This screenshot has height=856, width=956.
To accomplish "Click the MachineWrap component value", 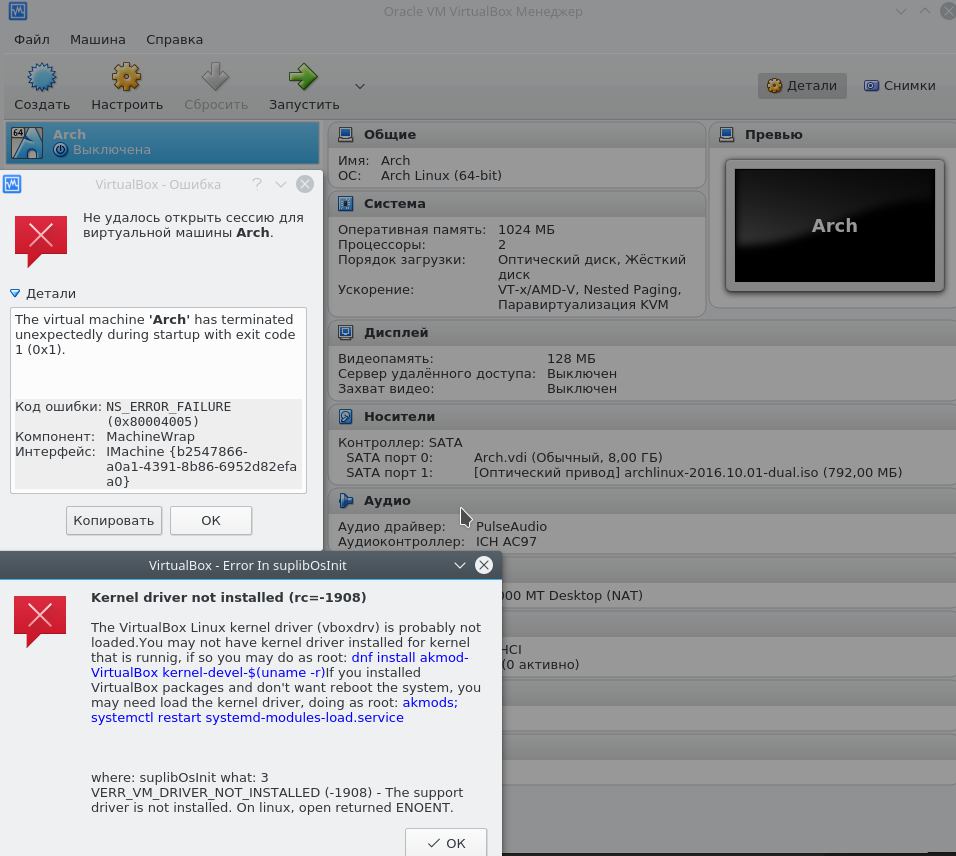I will click(150, 437).
